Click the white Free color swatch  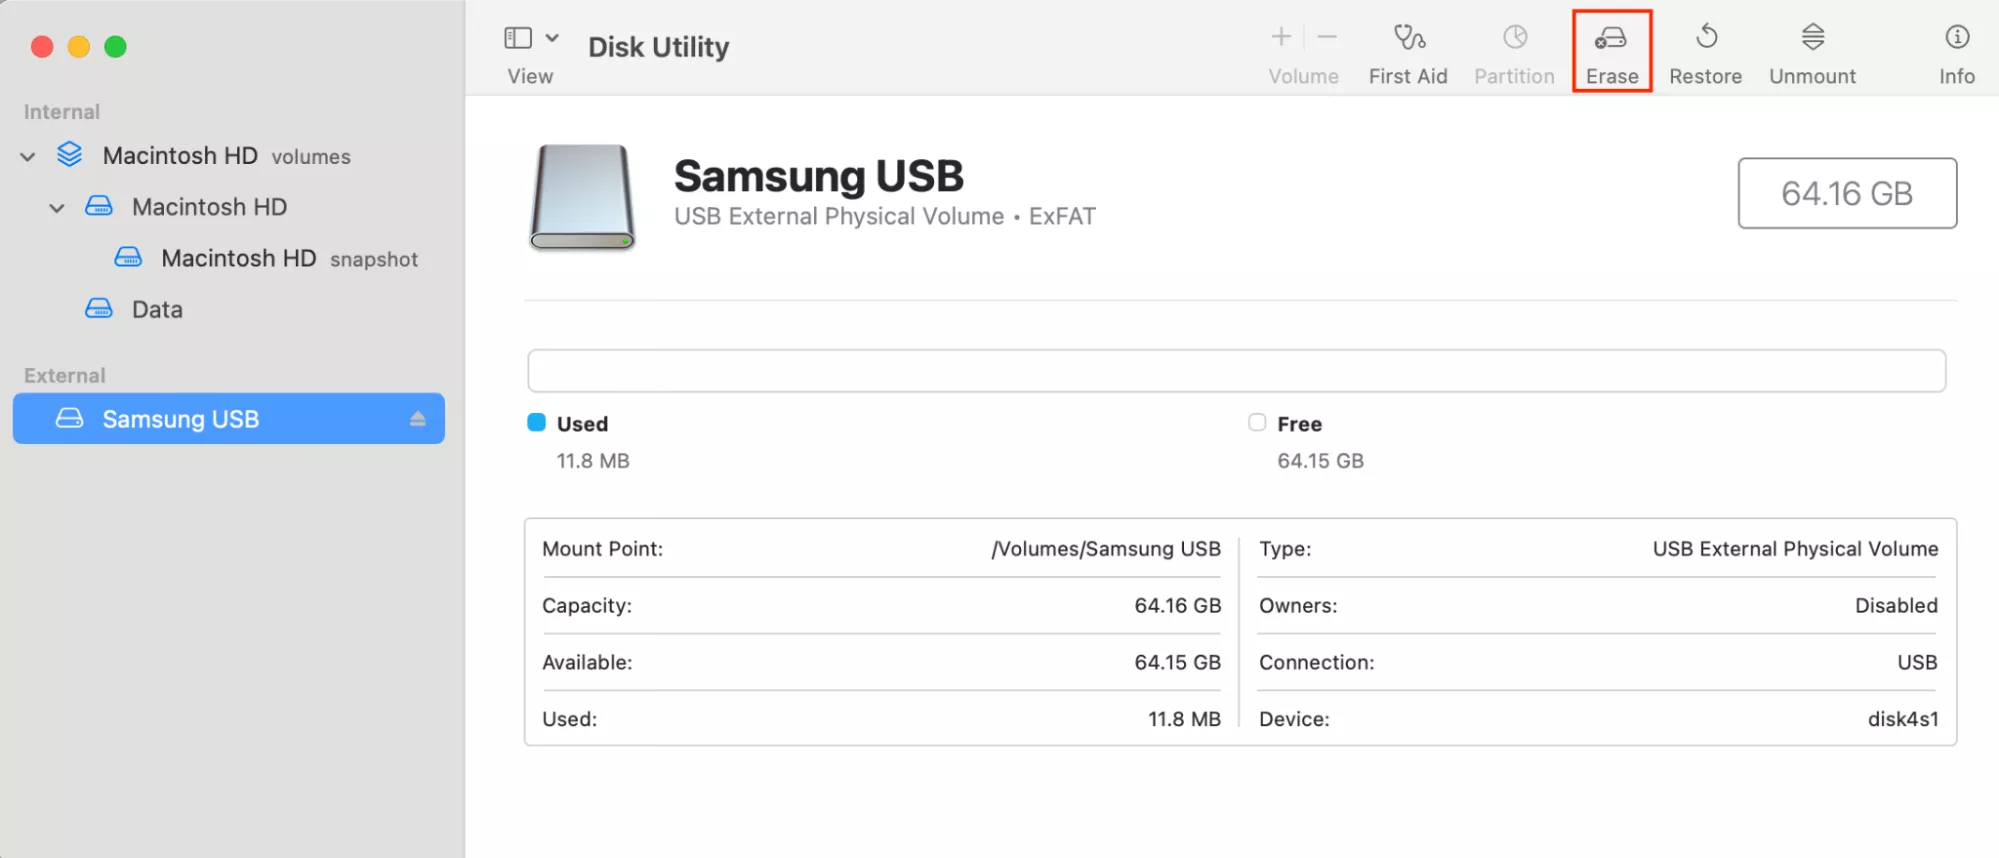click(1257, 423)
